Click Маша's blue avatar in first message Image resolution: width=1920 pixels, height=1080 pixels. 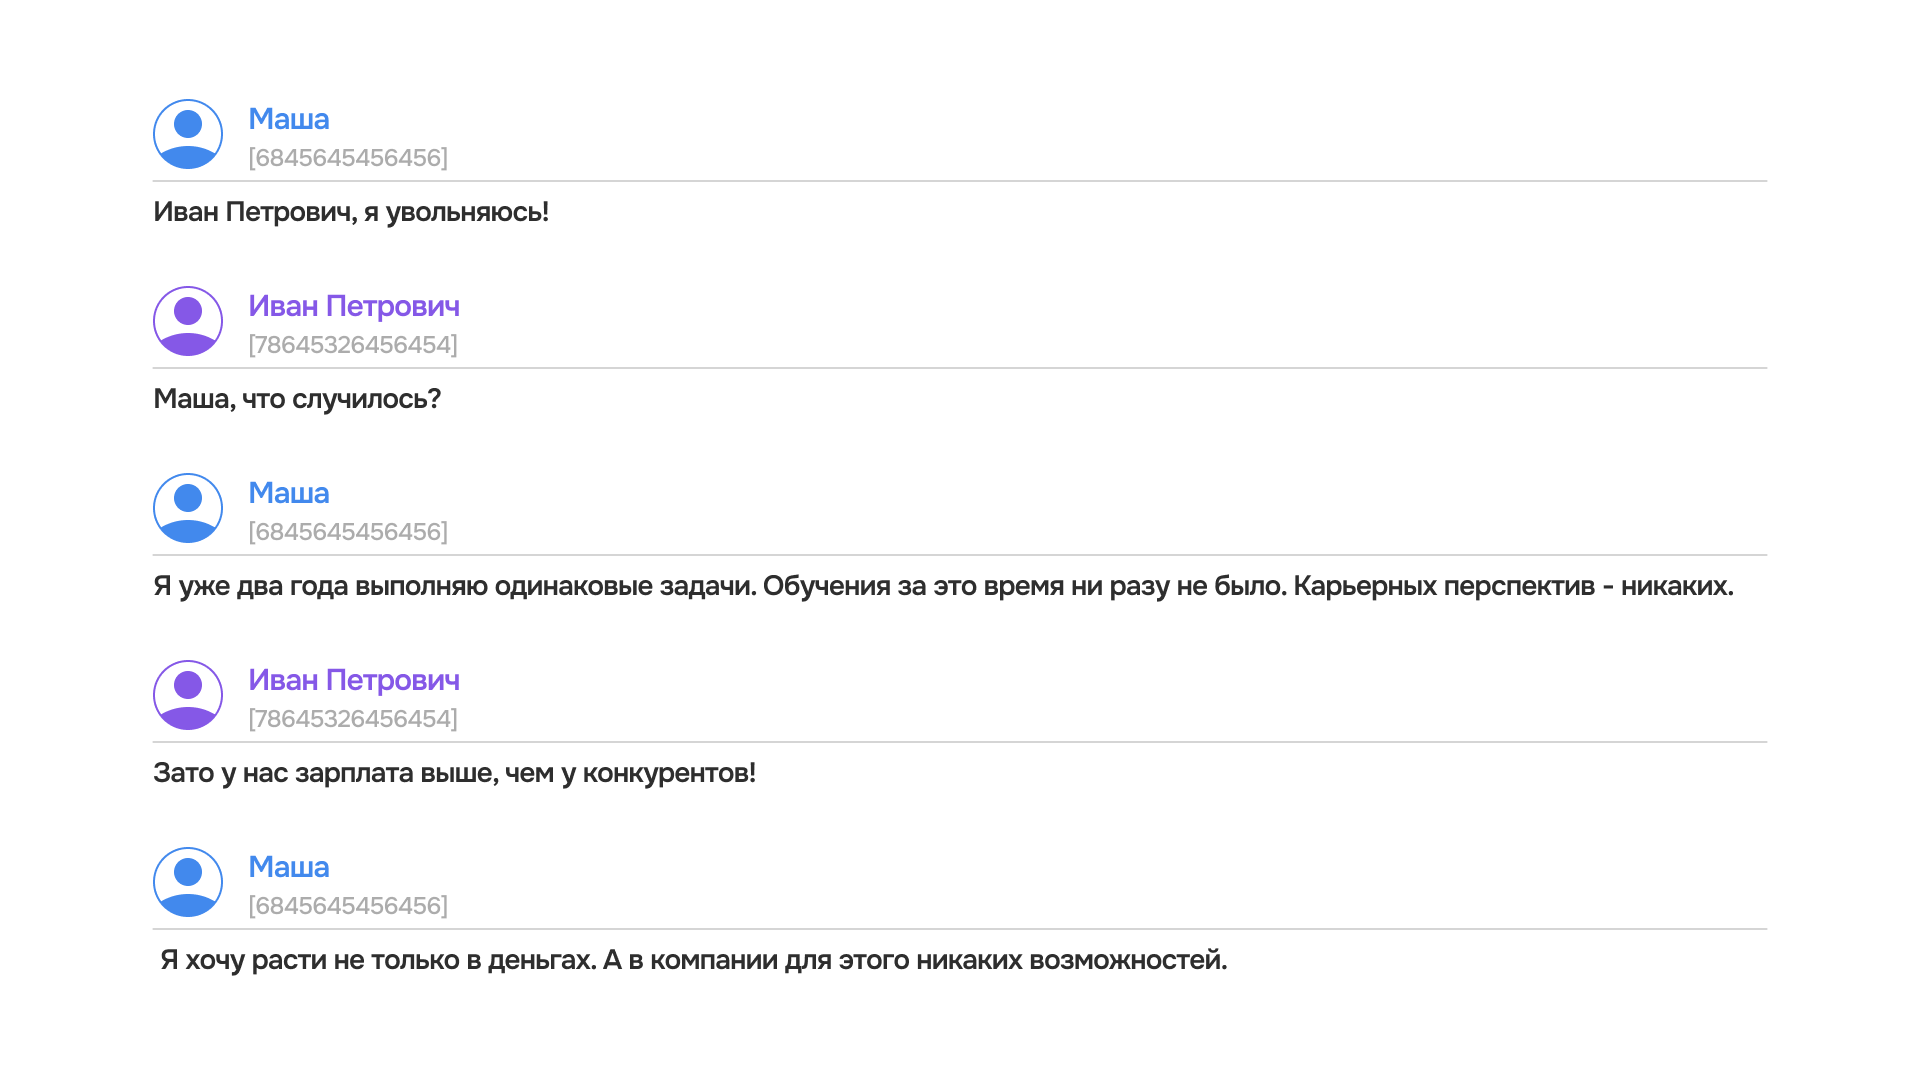pyautogui.click(x=188, y=134)
